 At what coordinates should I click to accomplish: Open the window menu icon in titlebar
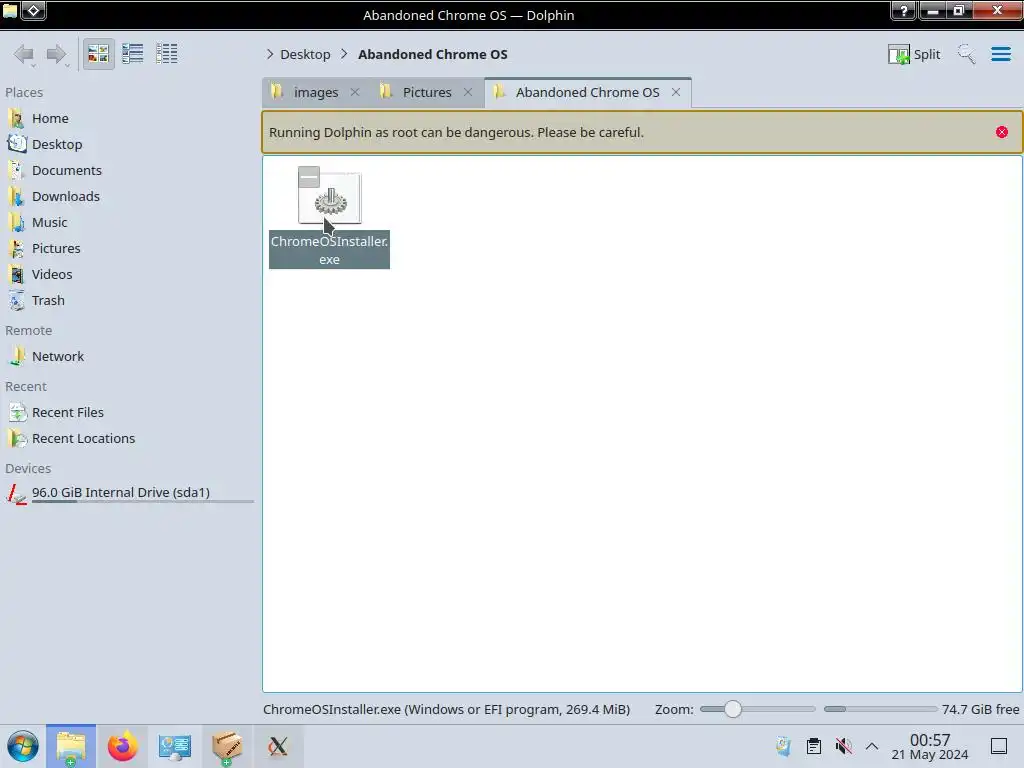coord(10,10)
